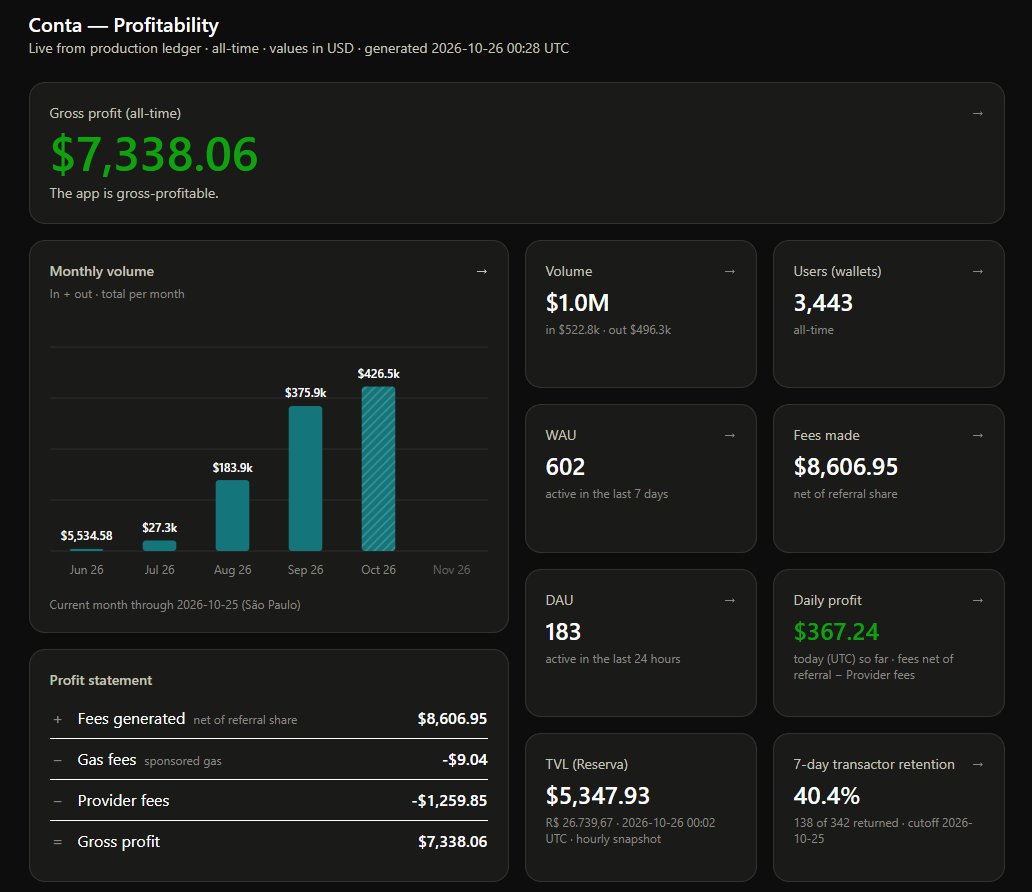
Task: Click the $27.3k bar label
Action: click(x=159, y=528)
